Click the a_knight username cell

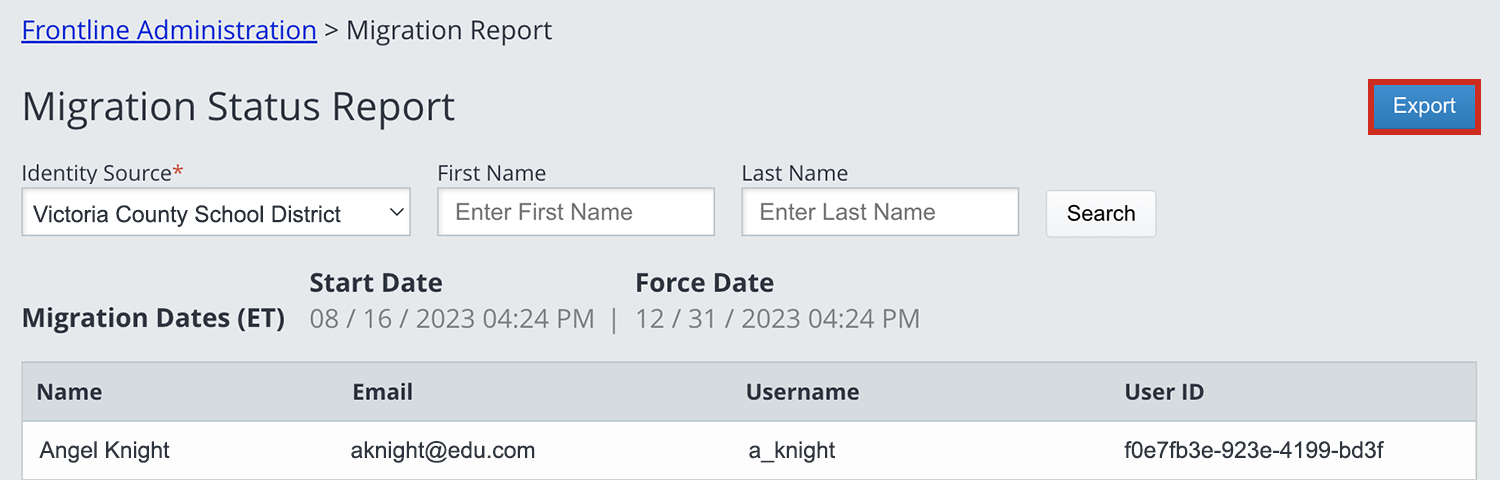point(792,450)
